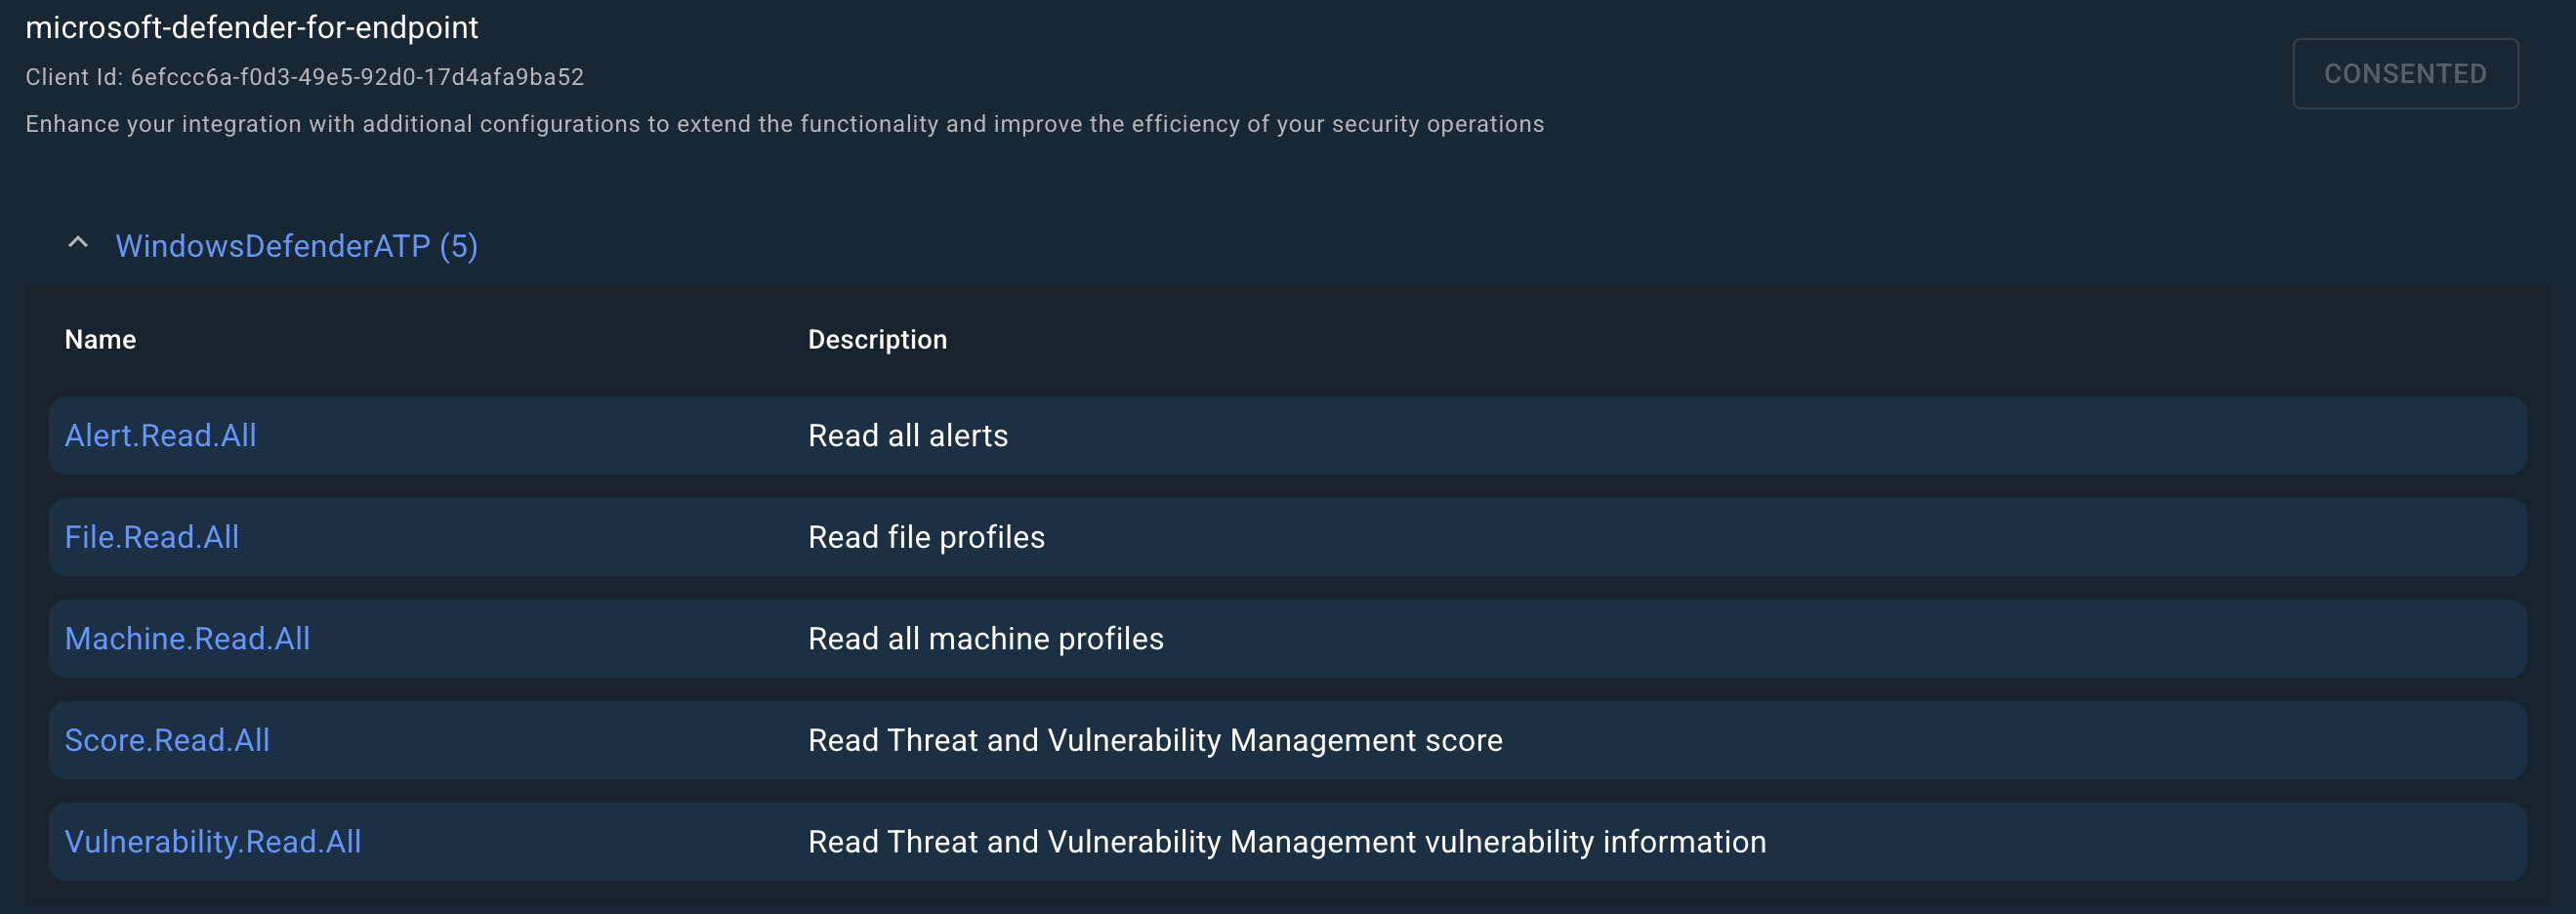Click the vulnerability information description text
This screenshot has width=2576, height=914.
click(1286, 842)
